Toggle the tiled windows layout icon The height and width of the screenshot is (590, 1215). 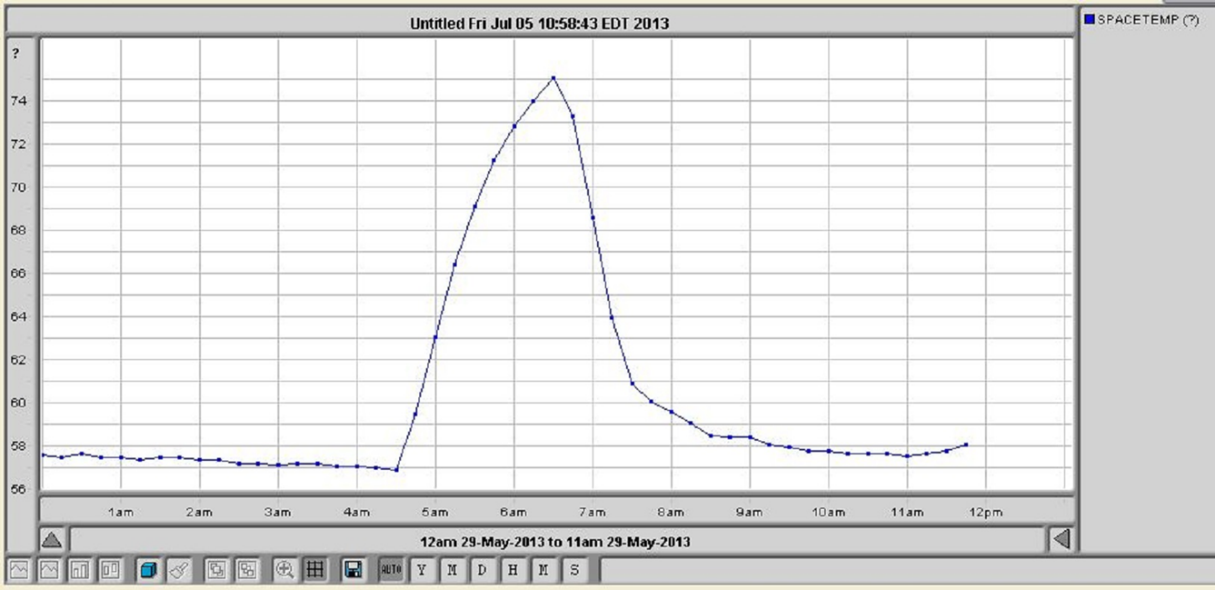[x=248, y=572]
